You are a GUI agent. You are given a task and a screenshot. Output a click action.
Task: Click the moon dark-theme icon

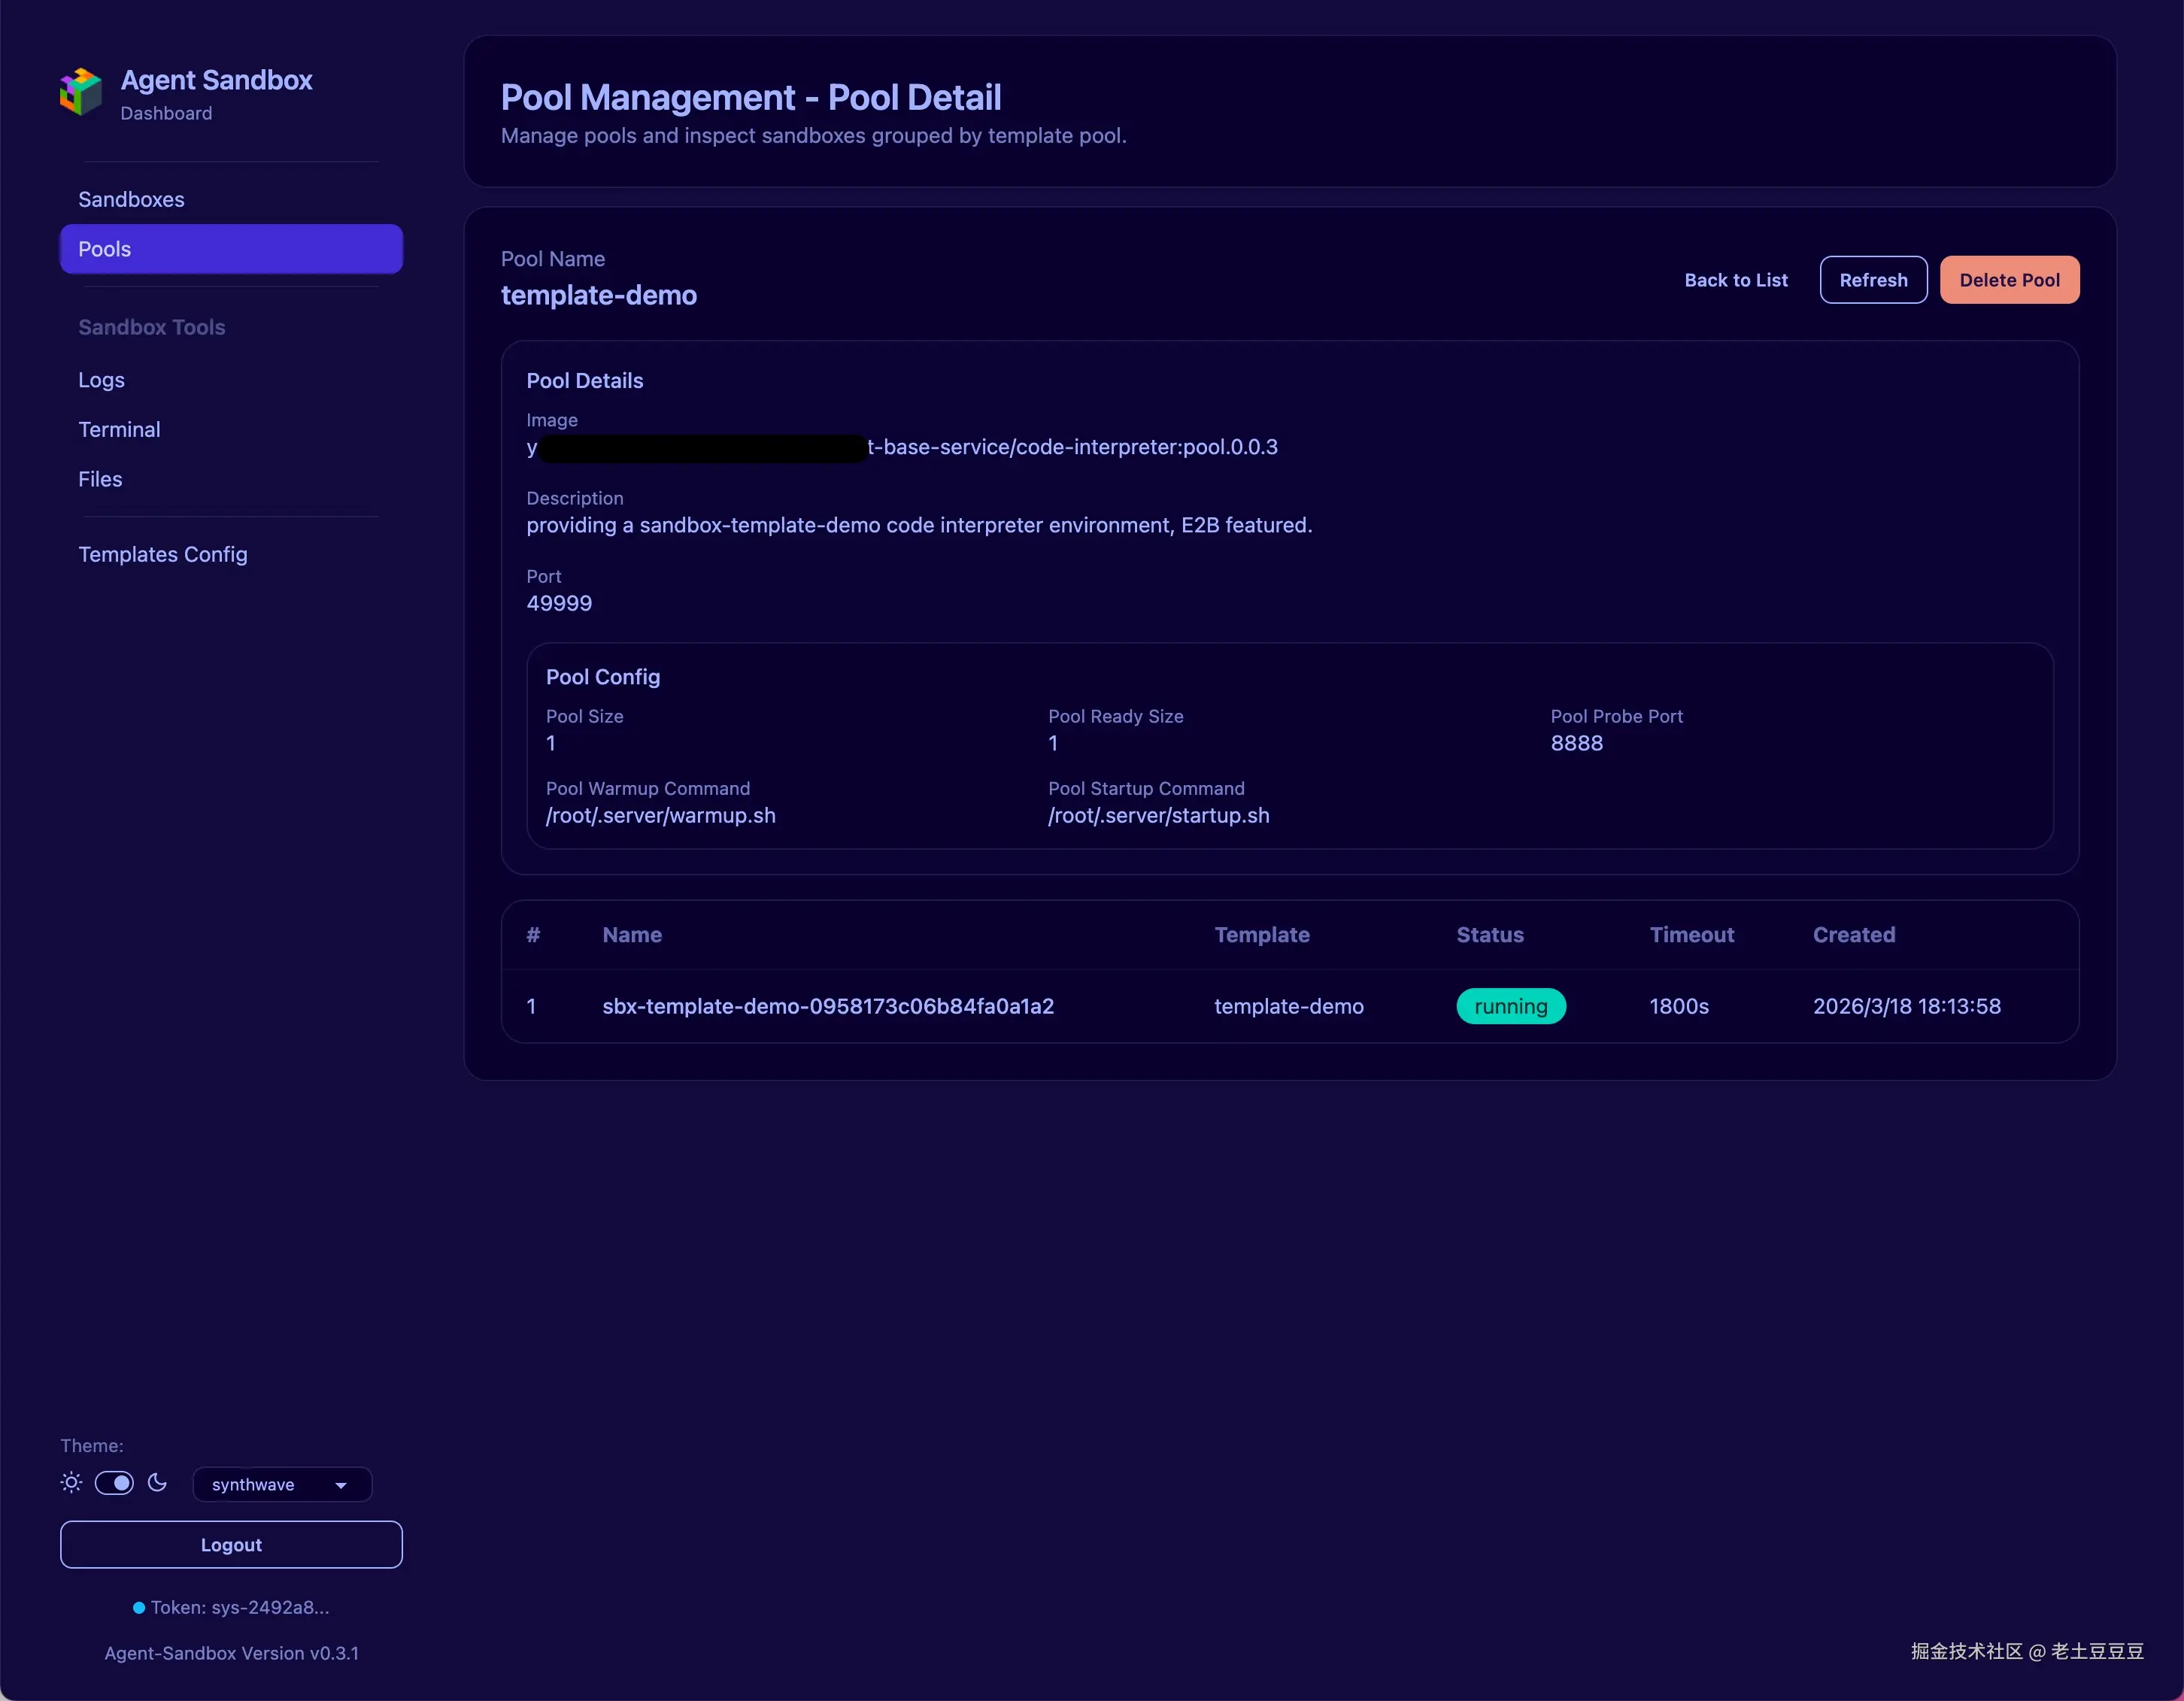pyautogui.click(x=157, y=1482)
